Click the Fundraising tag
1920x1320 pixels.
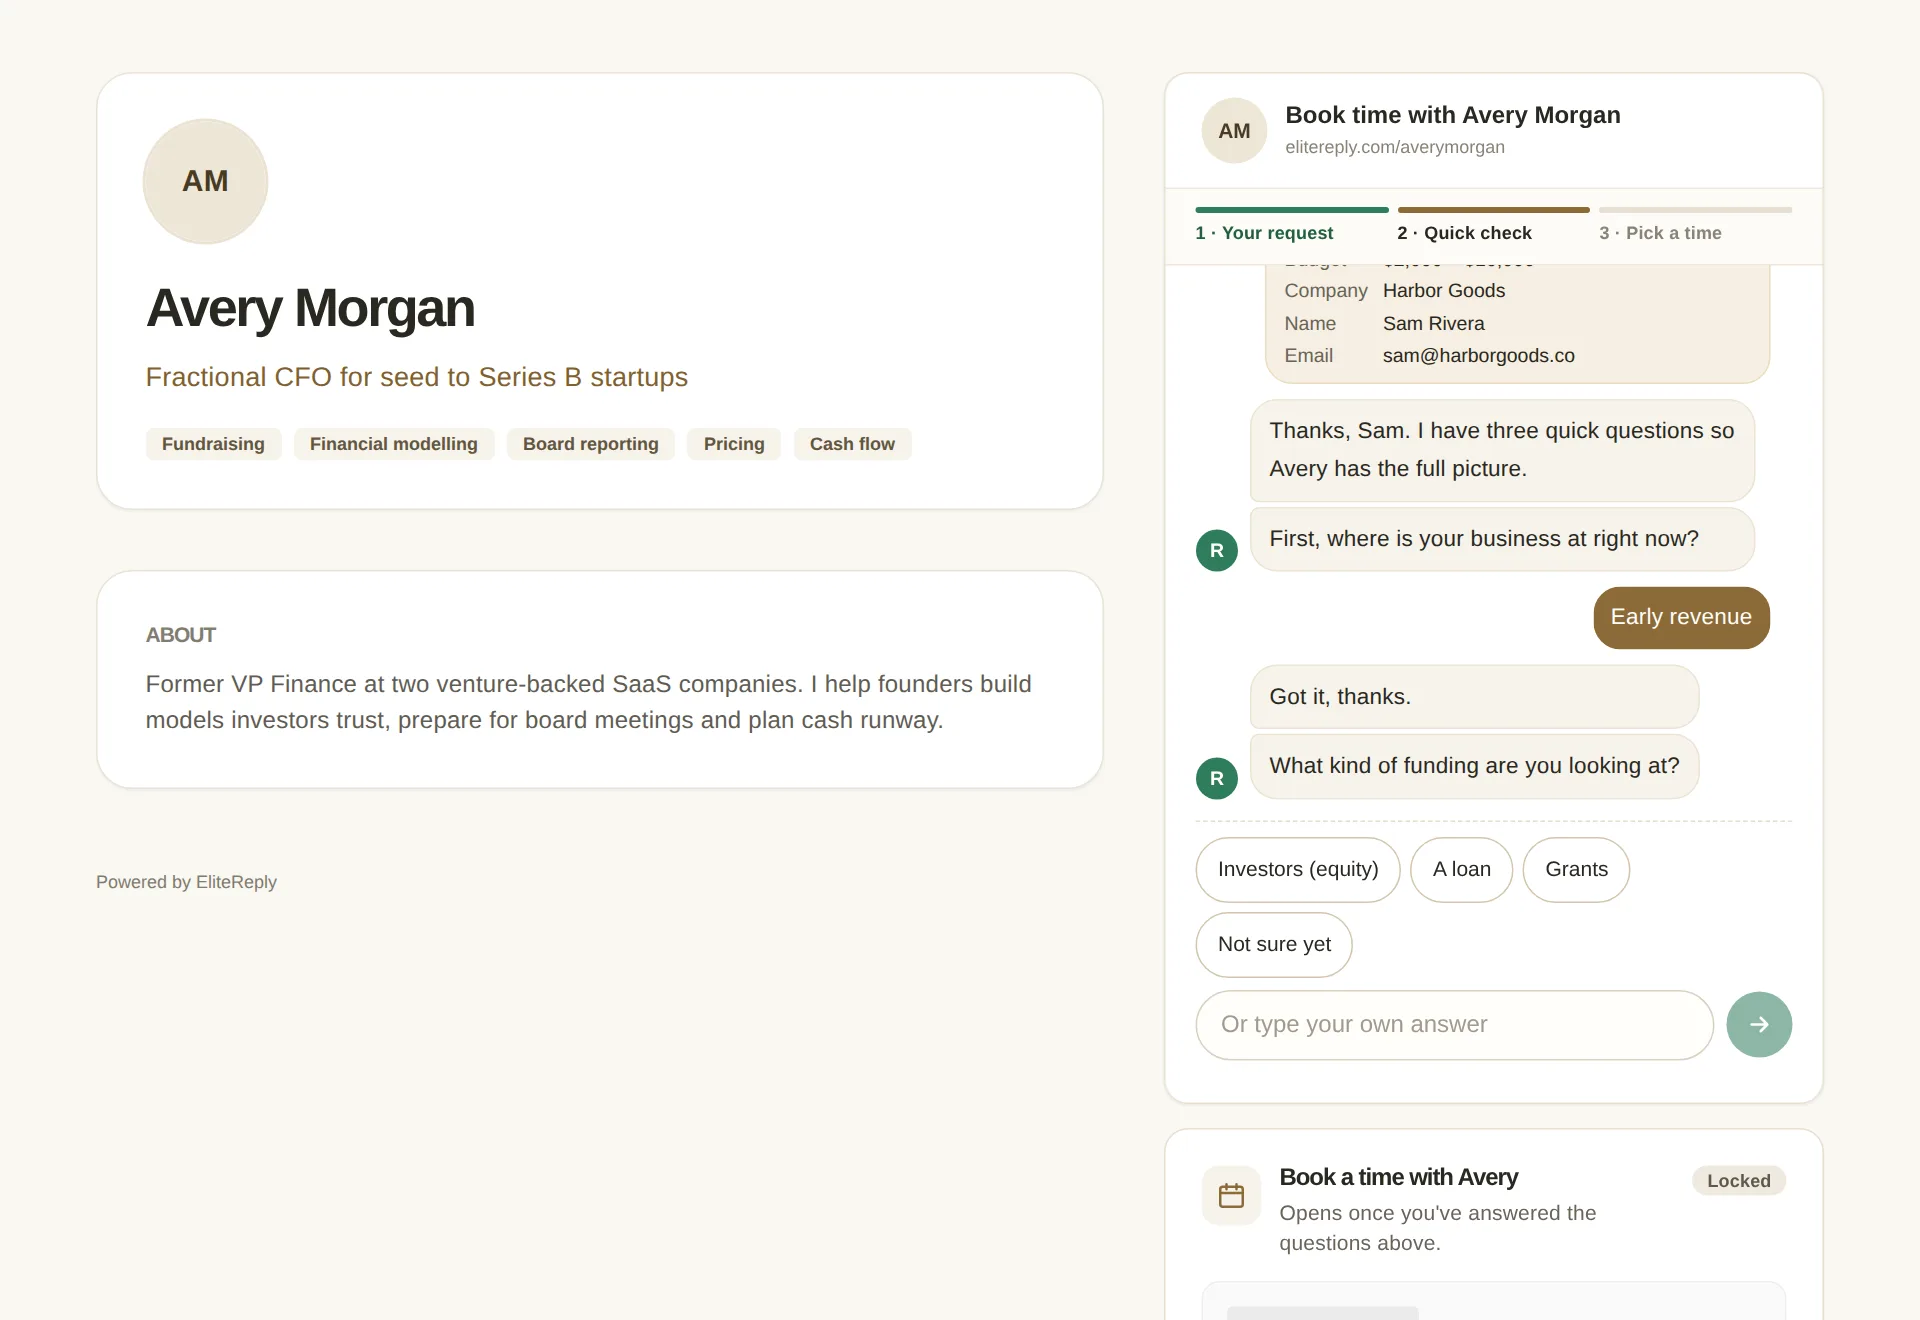pyautogui.click(x=213, y=444)
